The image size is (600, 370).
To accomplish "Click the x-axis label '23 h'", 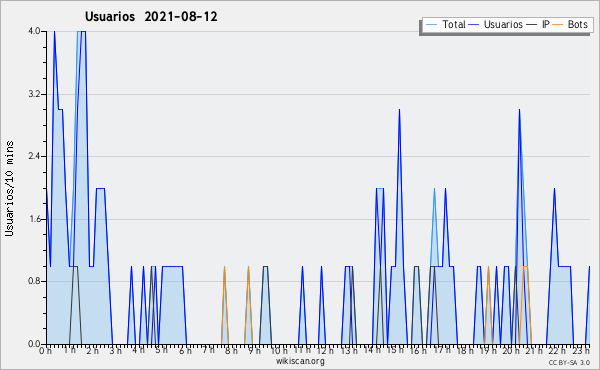I will tap(581, 351).
